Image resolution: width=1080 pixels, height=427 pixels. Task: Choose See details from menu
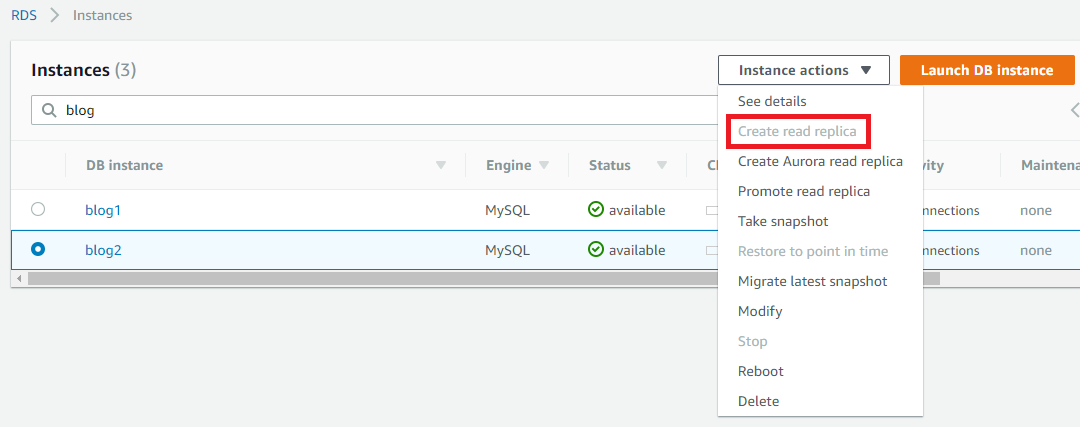(x=772, y=101)
